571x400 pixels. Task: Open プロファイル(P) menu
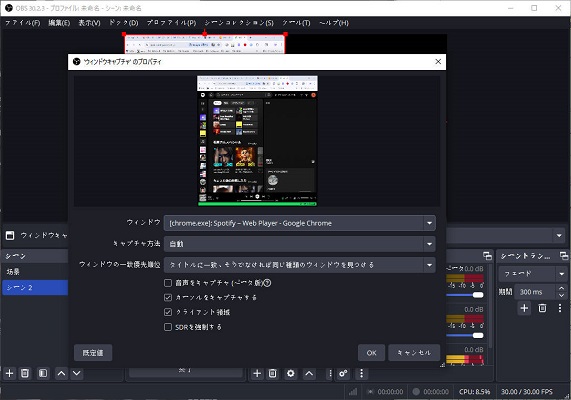[x=171, y=23]
